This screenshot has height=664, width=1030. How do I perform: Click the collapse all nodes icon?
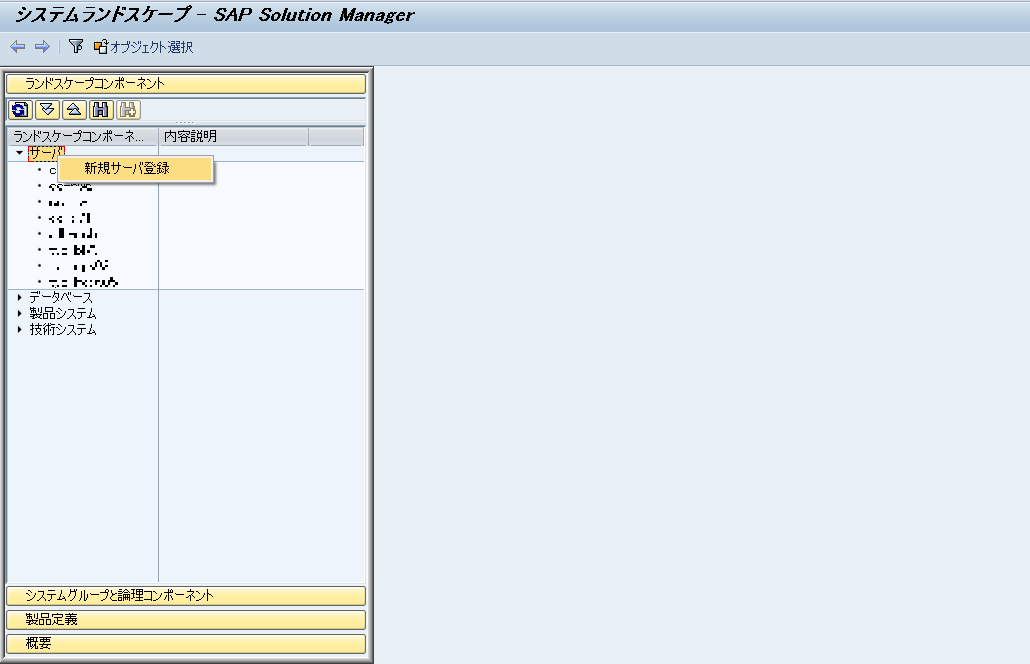pyautogui.click(x=74, y=110)
